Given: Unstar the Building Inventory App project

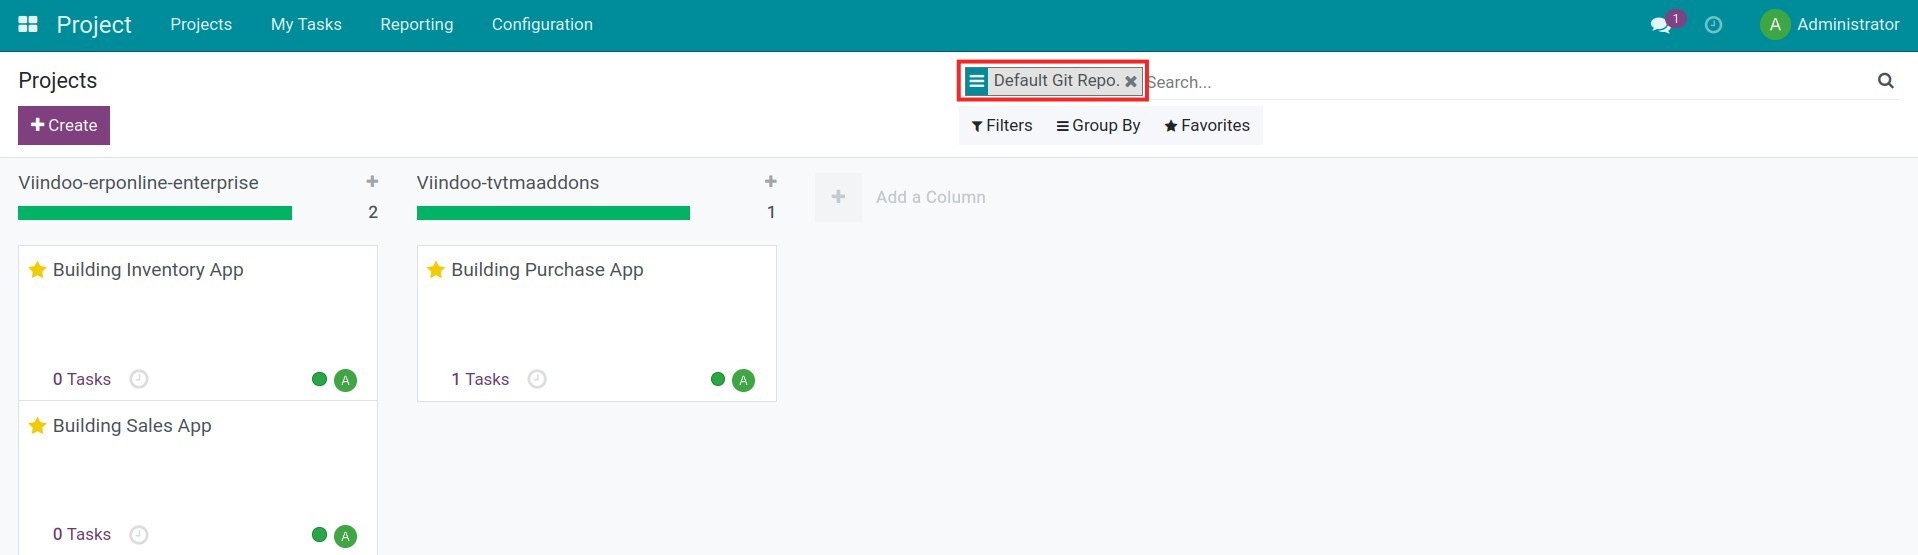Looking at the screenshot, I should pos(38,270).
